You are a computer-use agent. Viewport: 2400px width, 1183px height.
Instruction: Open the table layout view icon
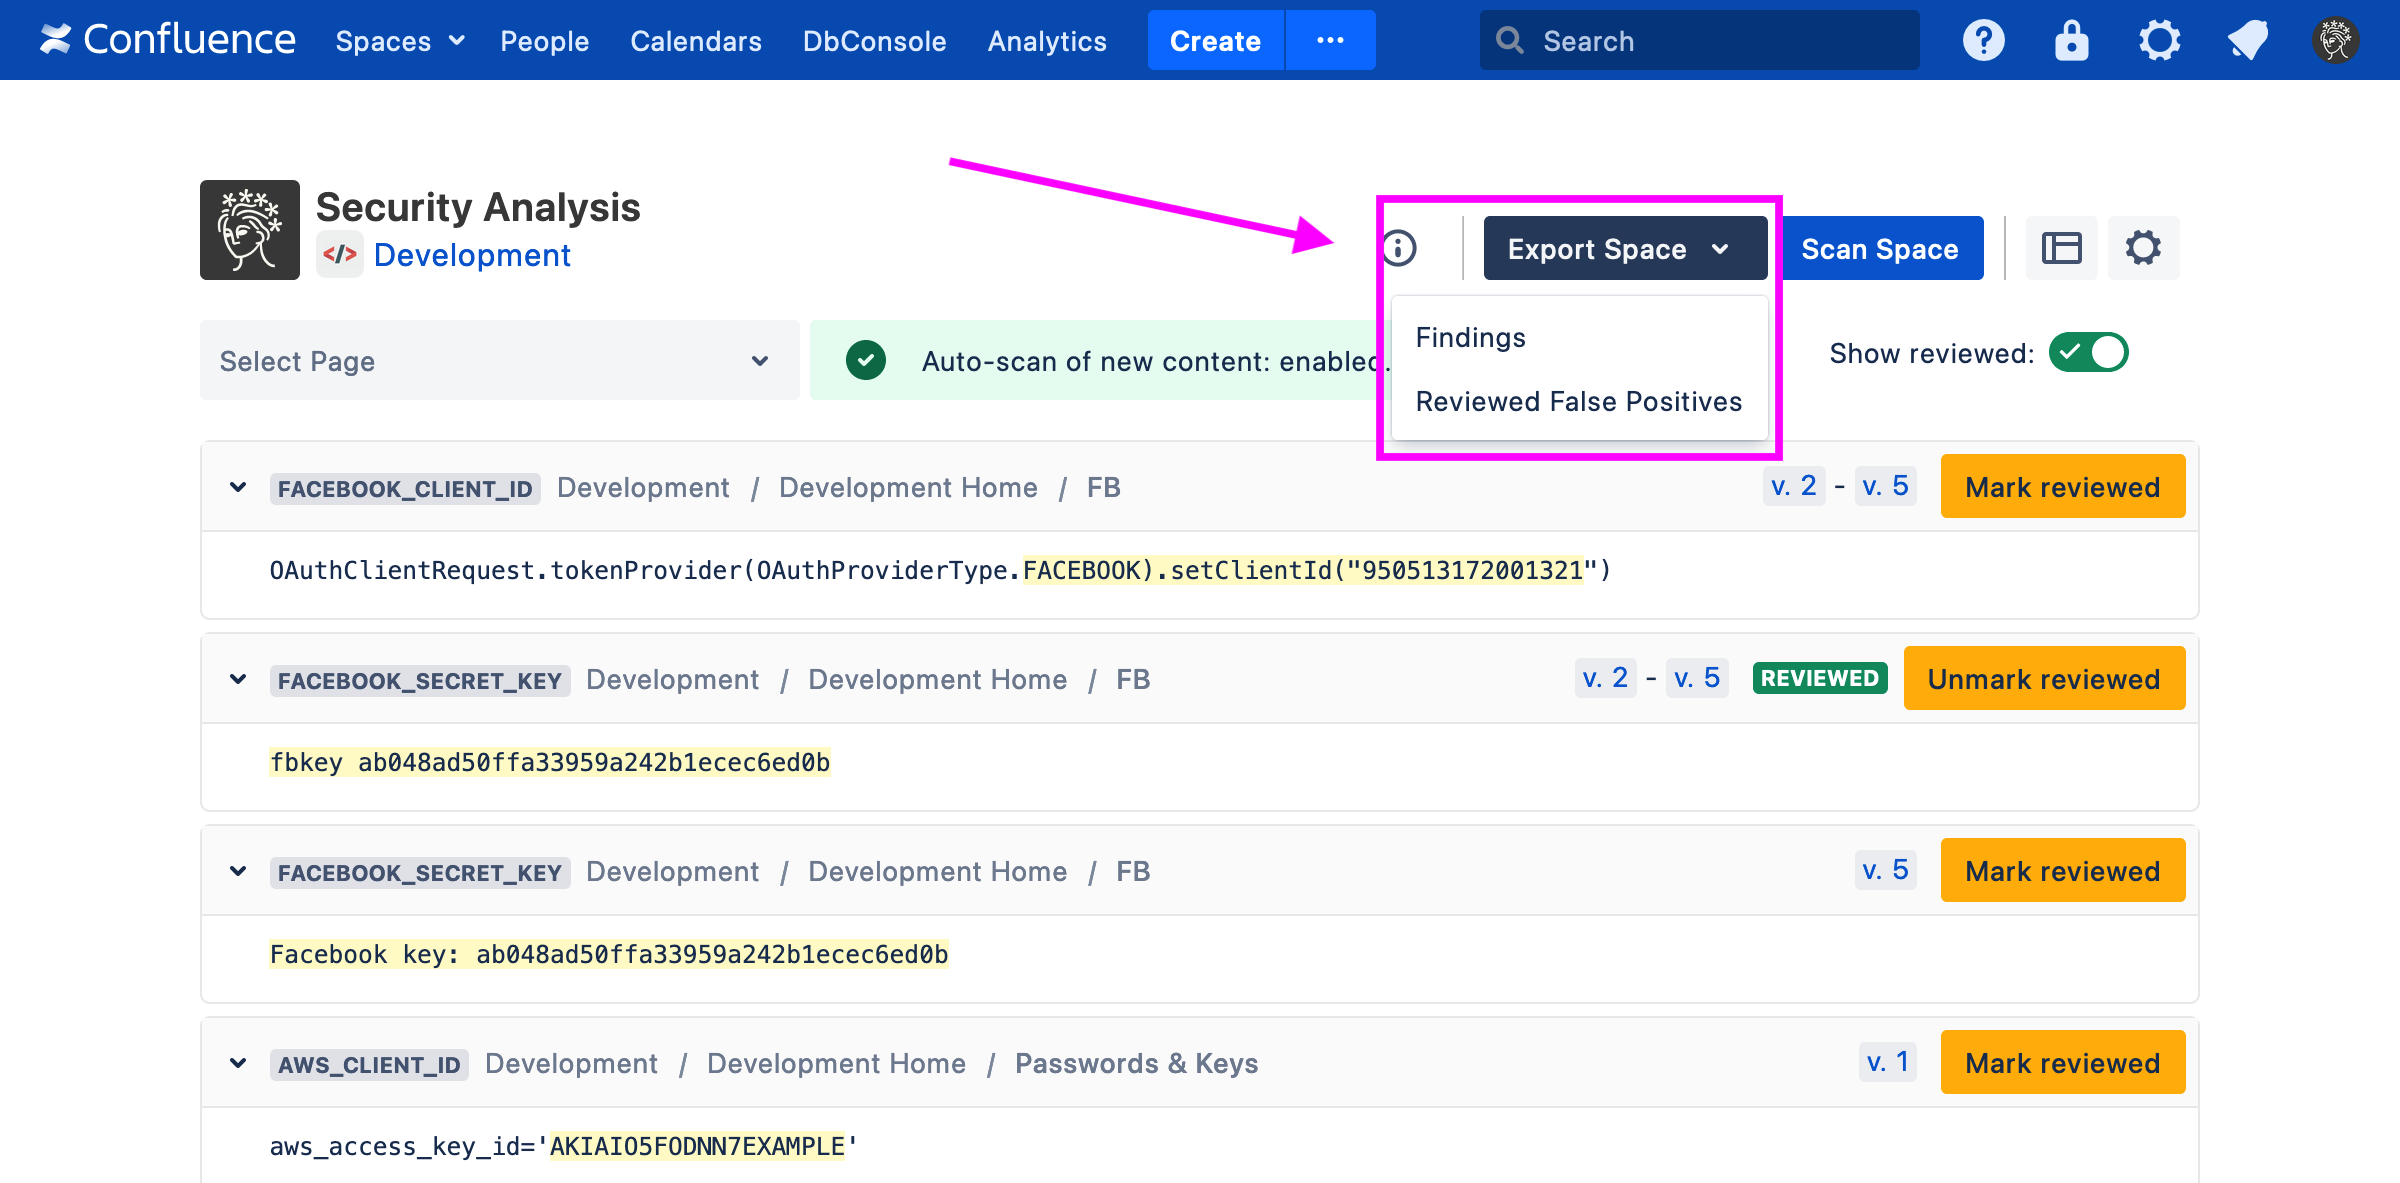[2061, 248]
